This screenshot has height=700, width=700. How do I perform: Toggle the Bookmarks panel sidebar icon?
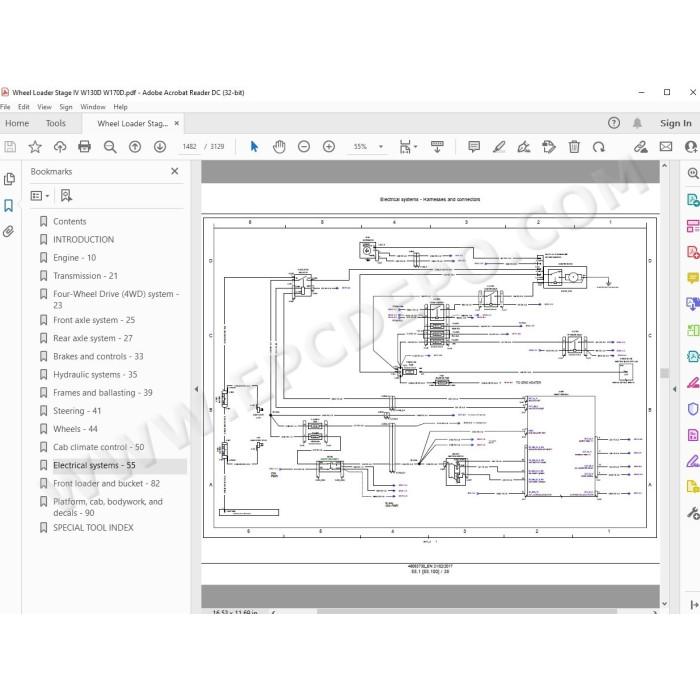(8, 206)
